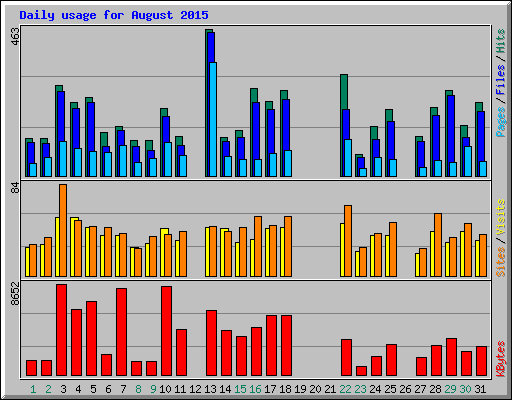Image resolution: width=512 pixels, height=400 pixels.
Task: Click day 30 on the x-axis
Action: tap(465, 389)
